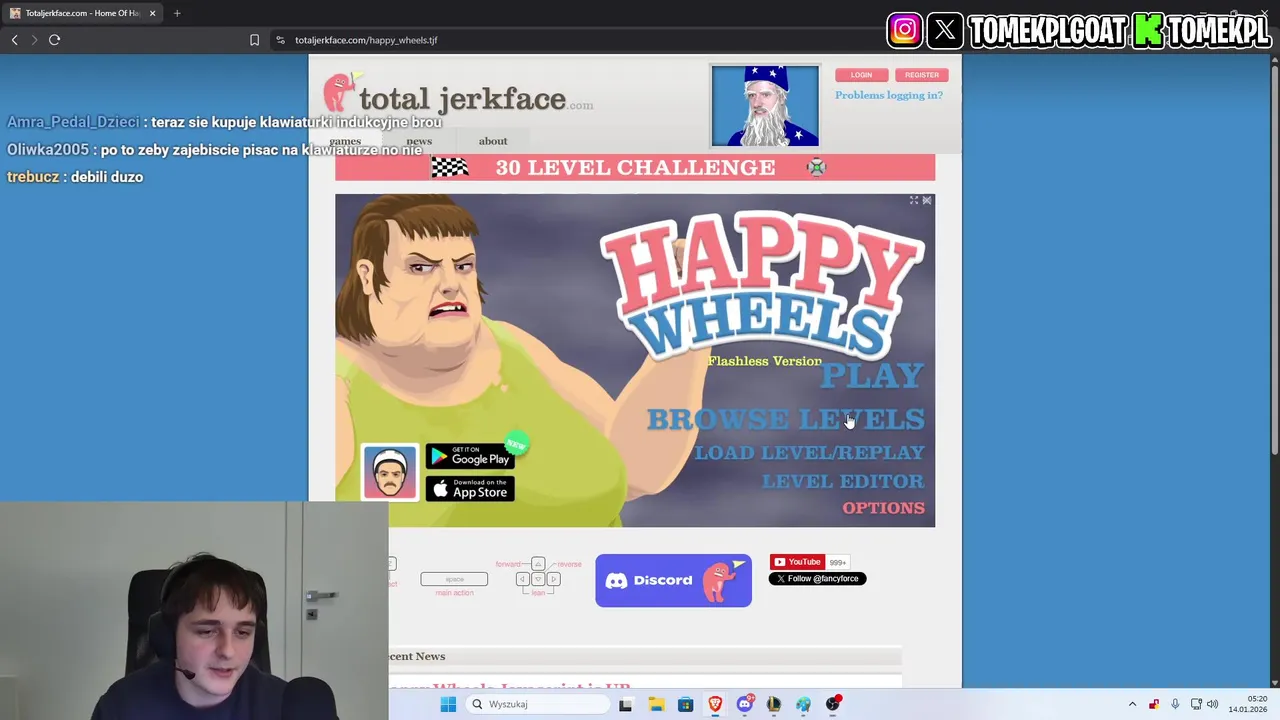Click microphone tray icon
The height and width of the screenshot is (720, 1280).
point(1175,704)
